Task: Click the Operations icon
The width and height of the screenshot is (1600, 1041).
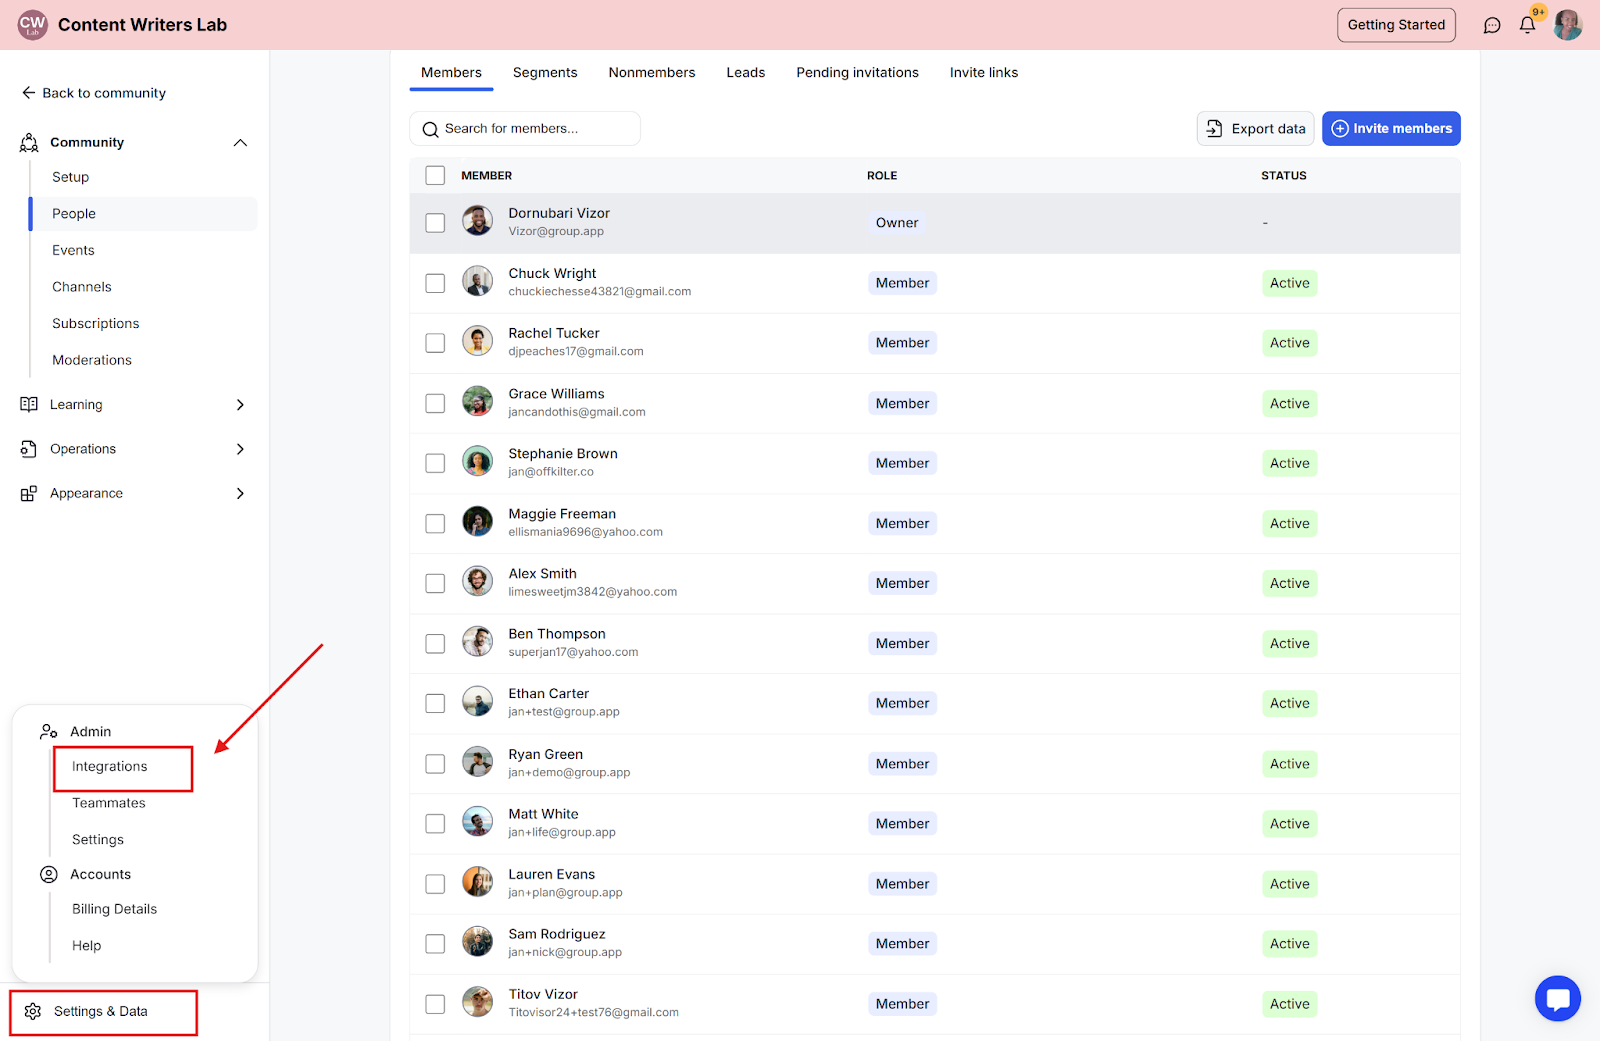Action: point(29,449)
